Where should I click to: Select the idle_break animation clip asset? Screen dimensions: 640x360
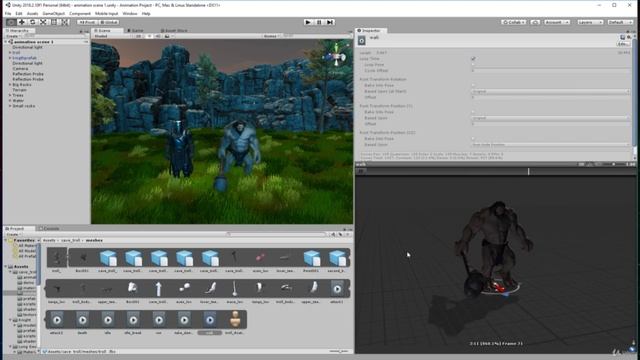coord(133,320)
